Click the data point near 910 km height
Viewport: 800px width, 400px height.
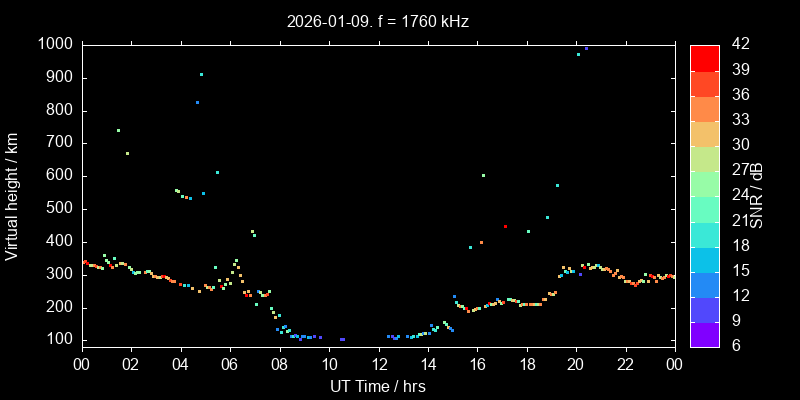coord(201,74)
